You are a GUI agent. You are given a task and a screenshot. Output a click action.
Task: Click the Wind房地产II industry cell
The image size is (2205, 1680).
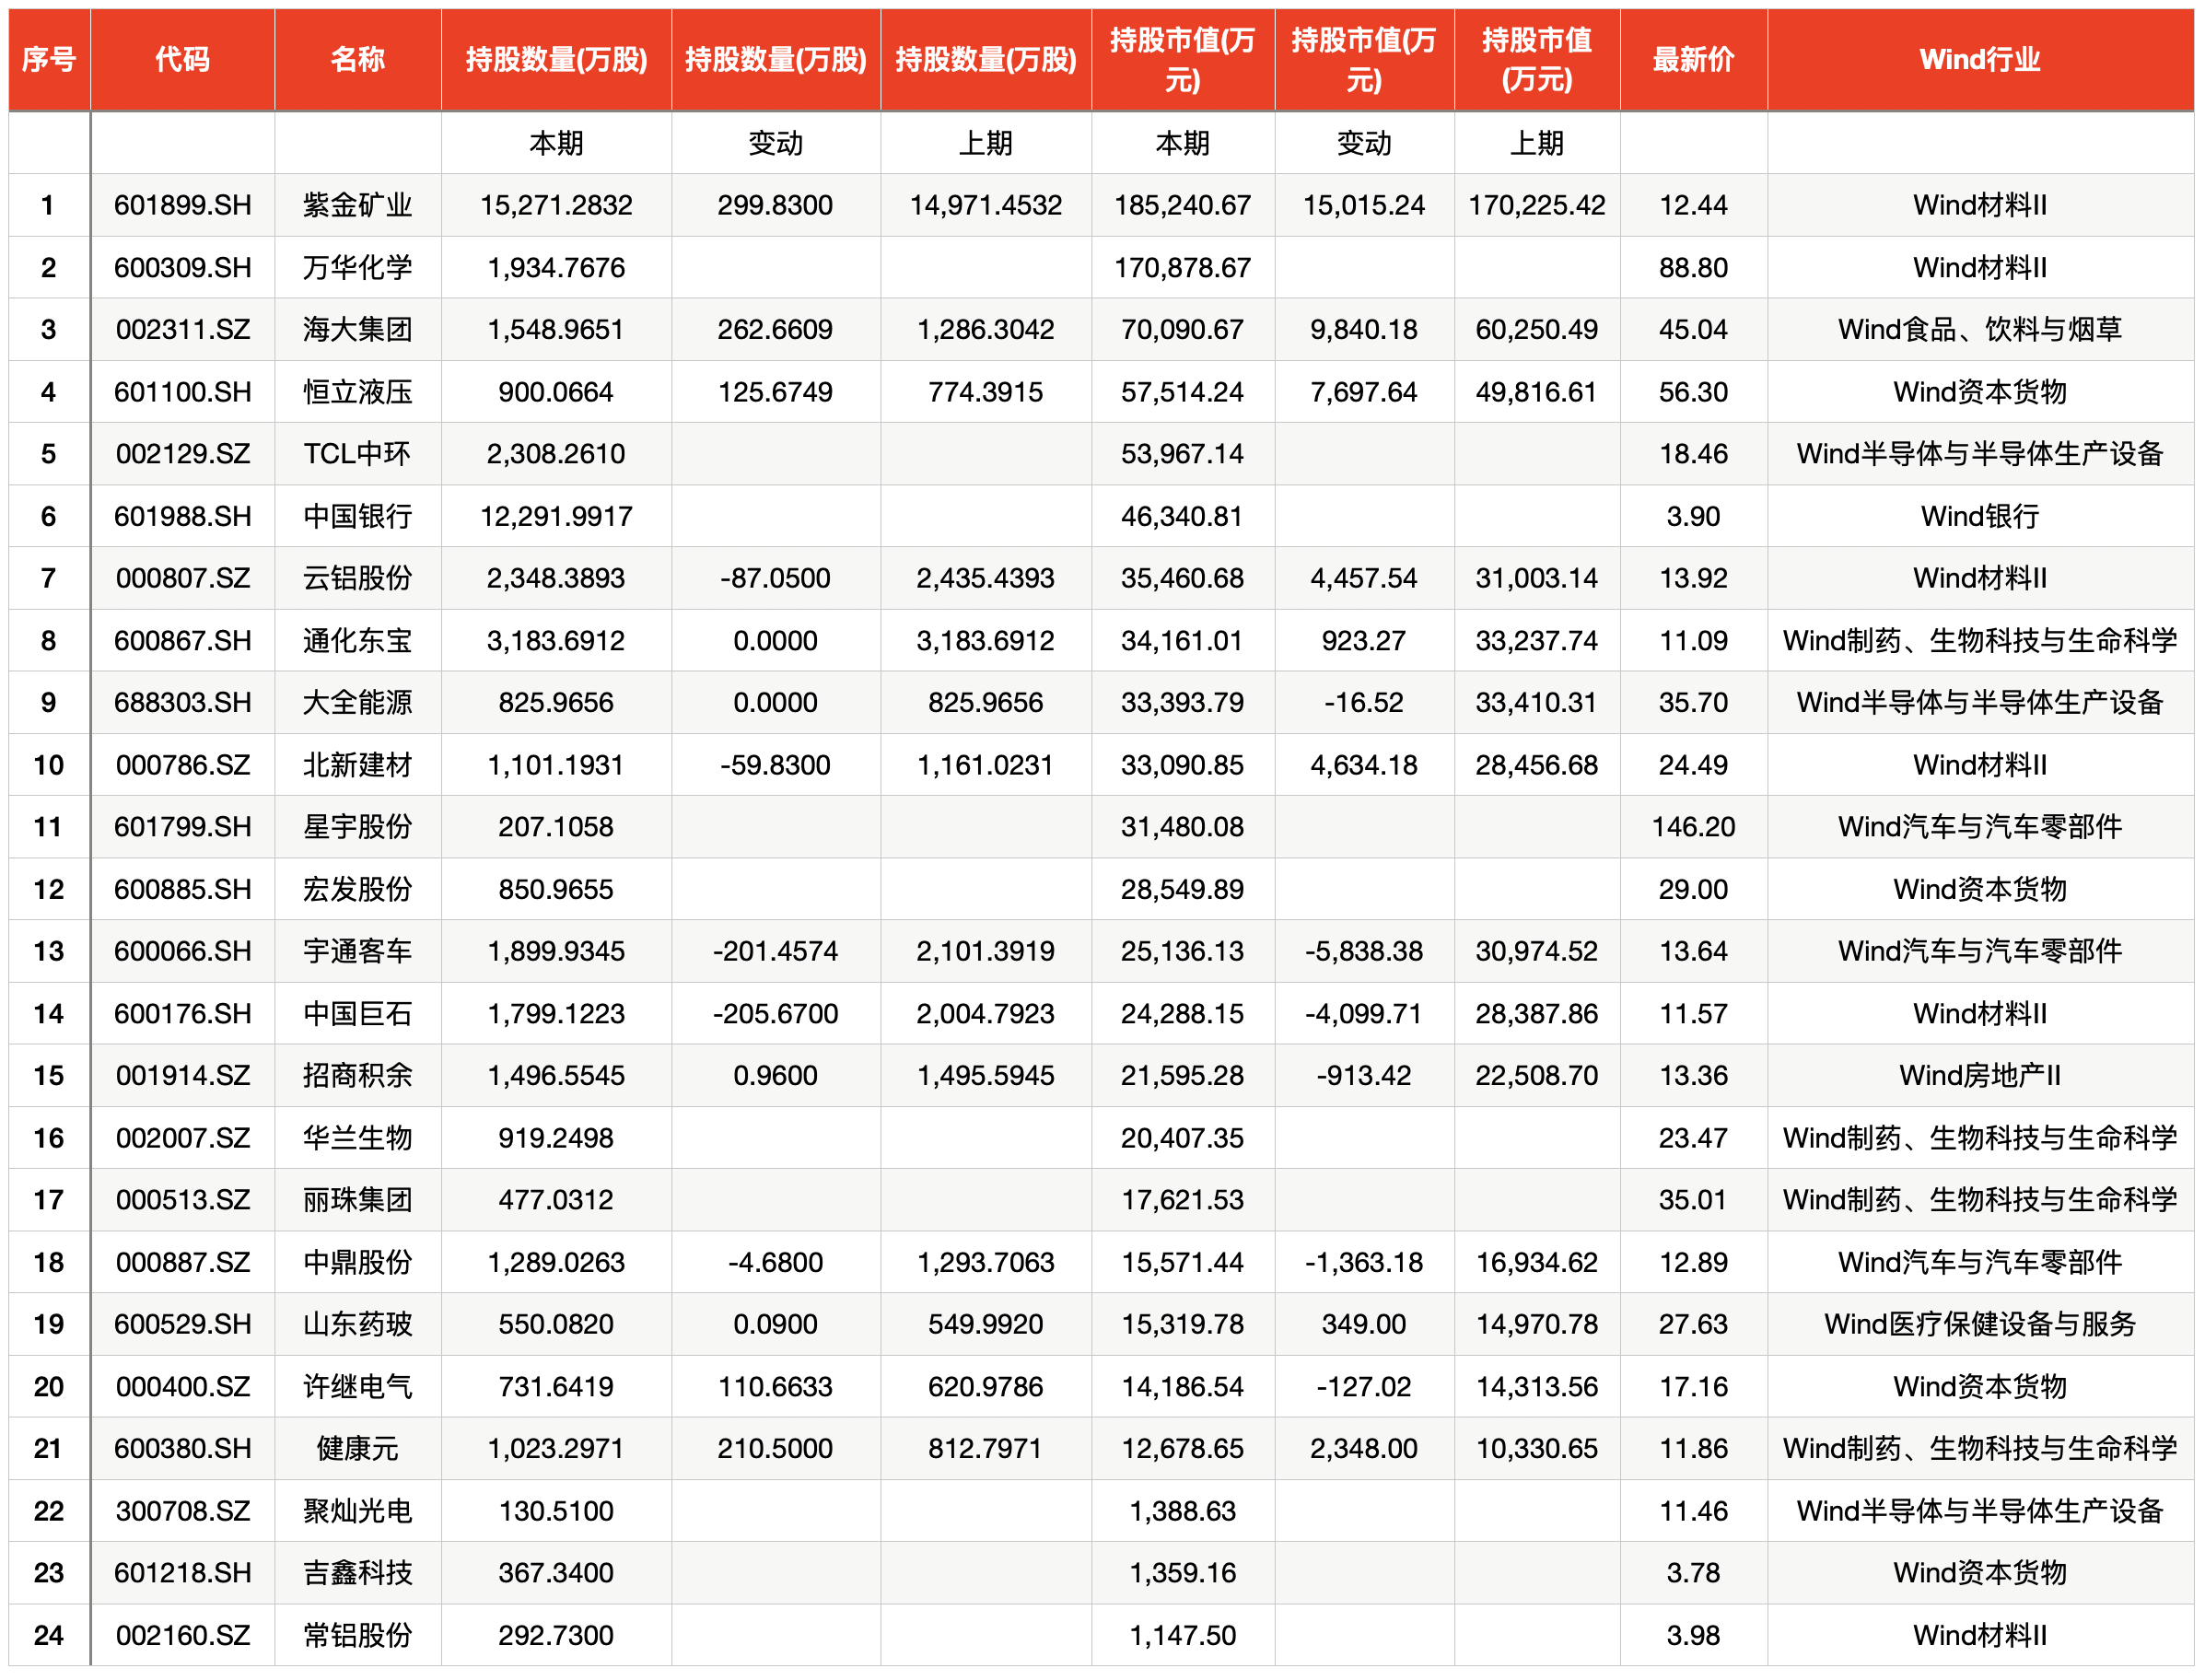(x=1981, y=1076)
